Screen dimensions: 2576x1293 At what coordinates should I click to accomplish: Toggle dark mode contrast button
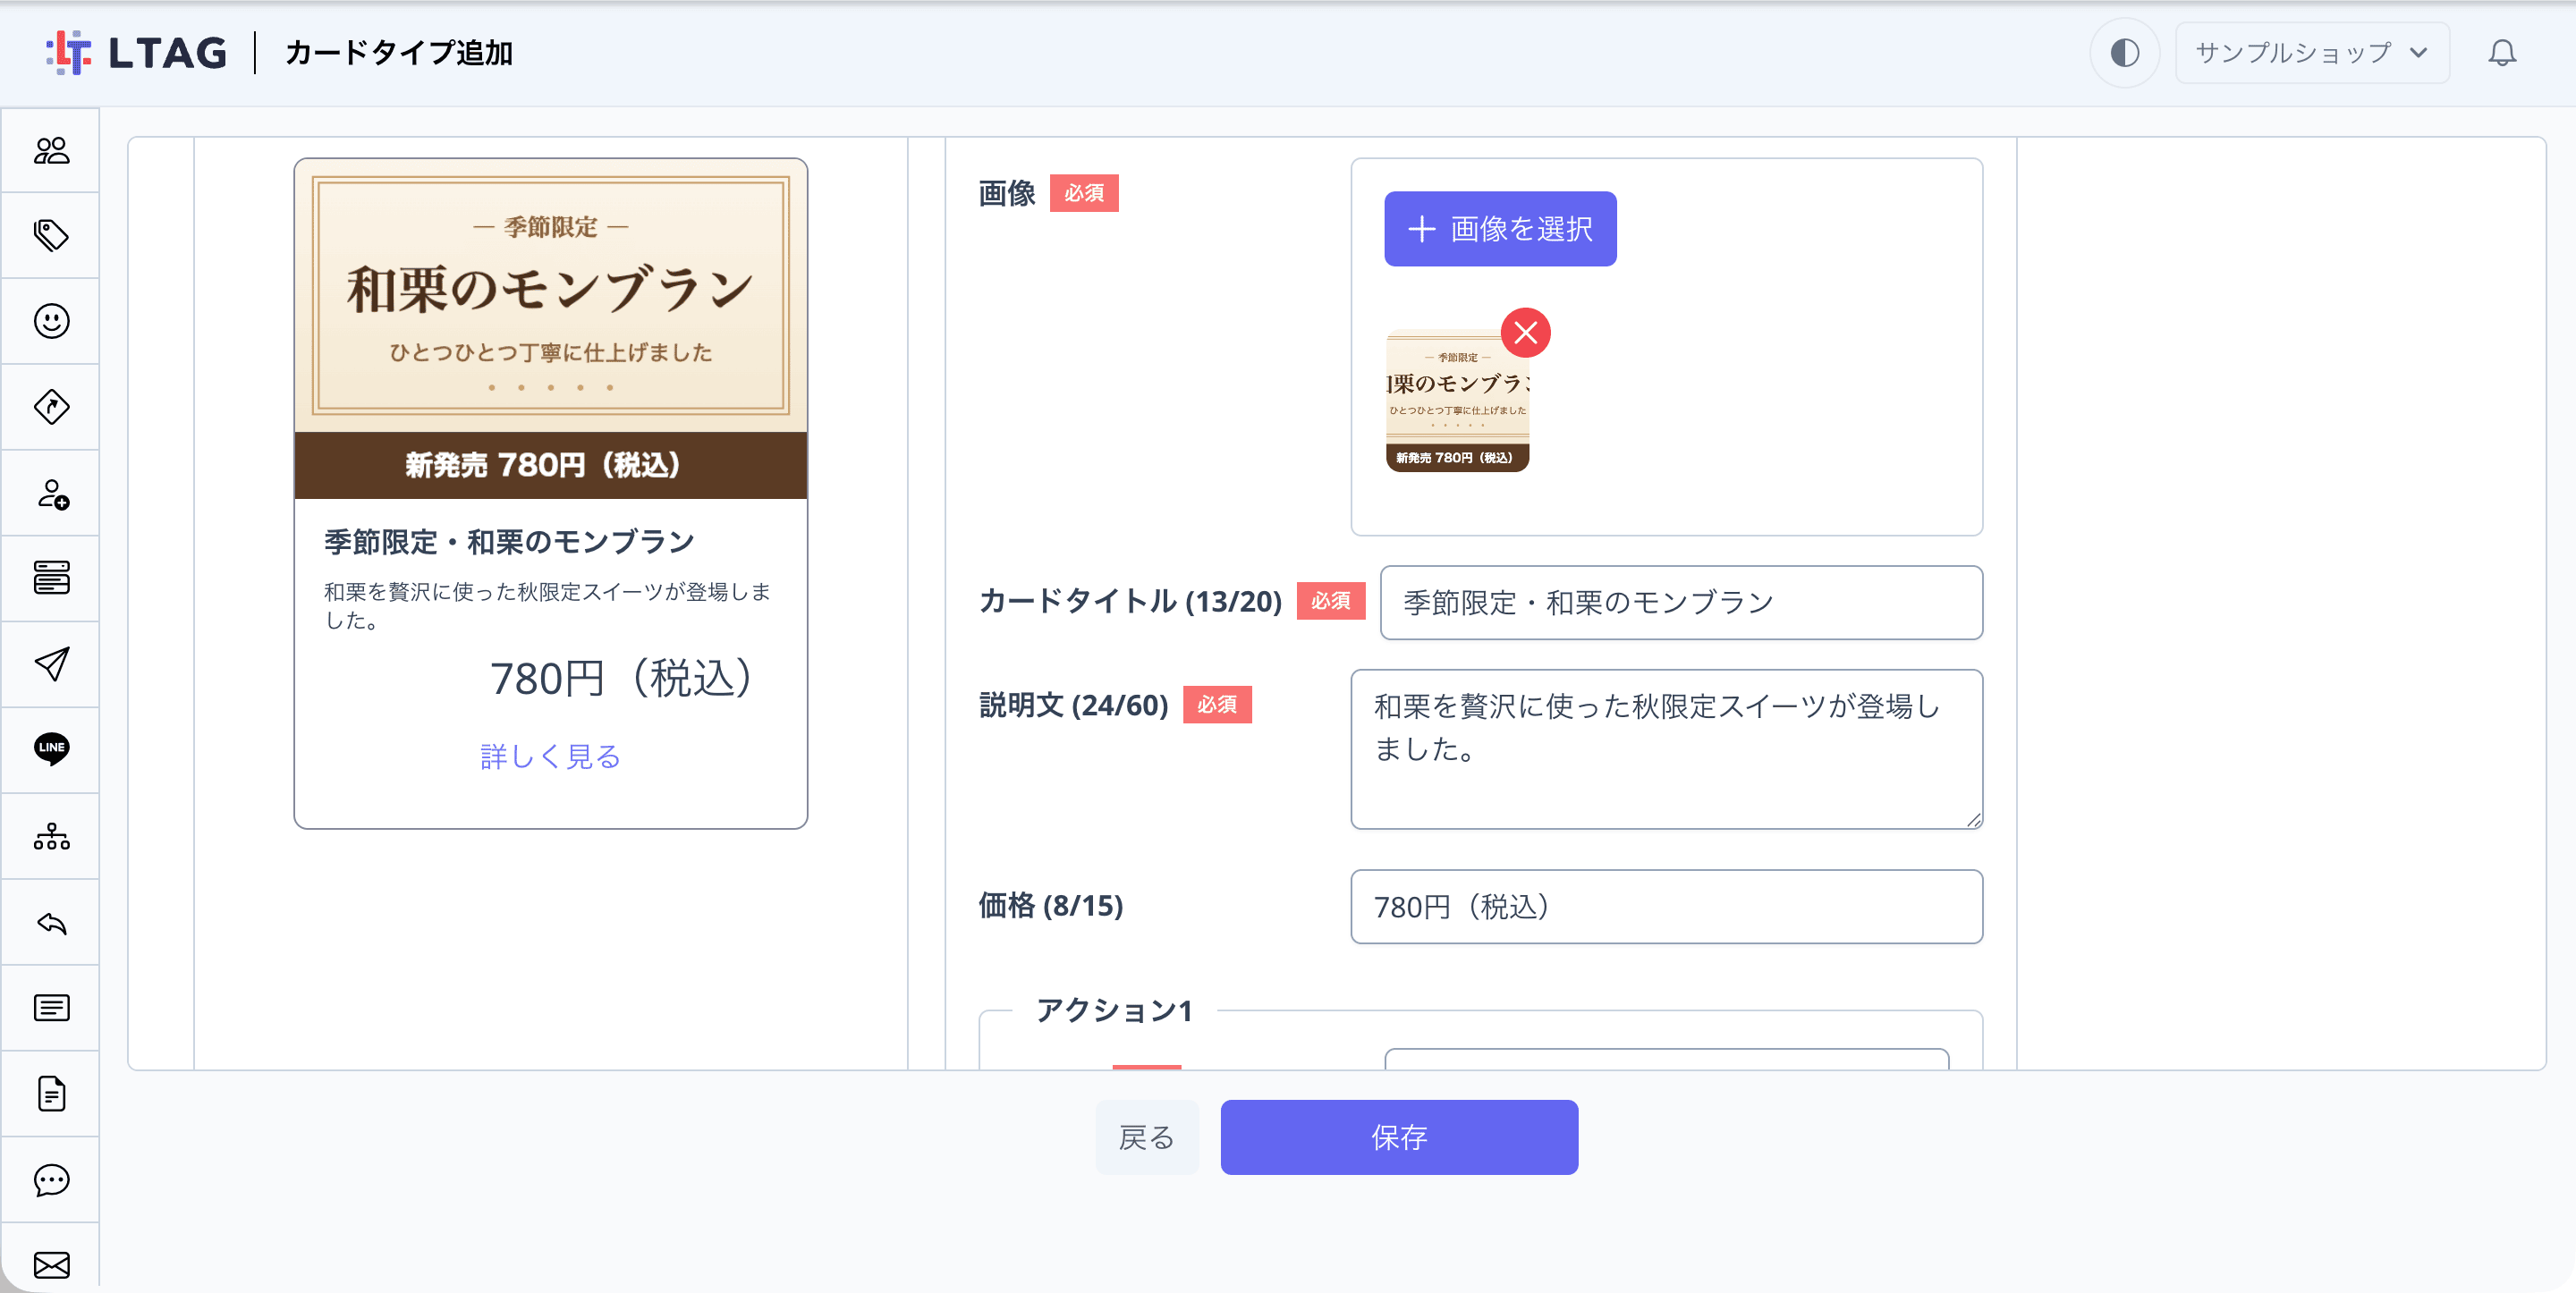pos(2124,52)
